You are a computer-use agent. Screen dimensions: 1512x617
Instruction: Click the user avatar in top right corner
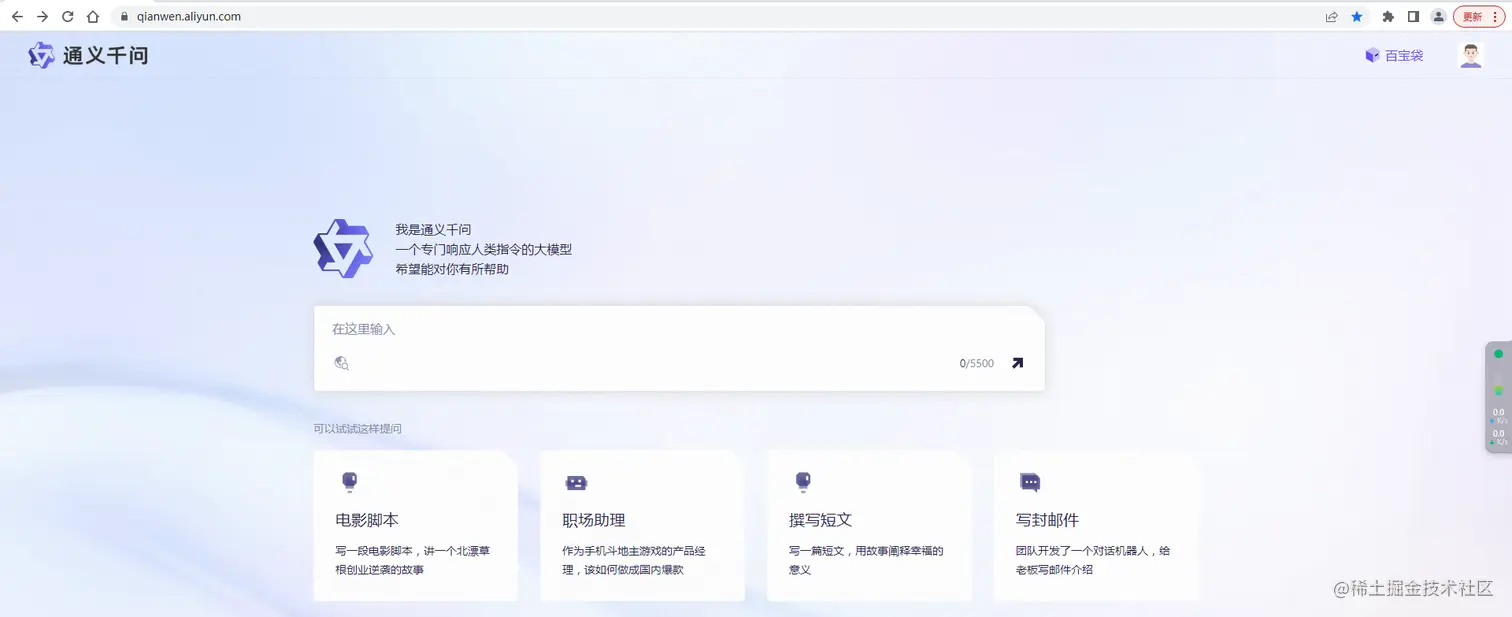[1469, 55]
